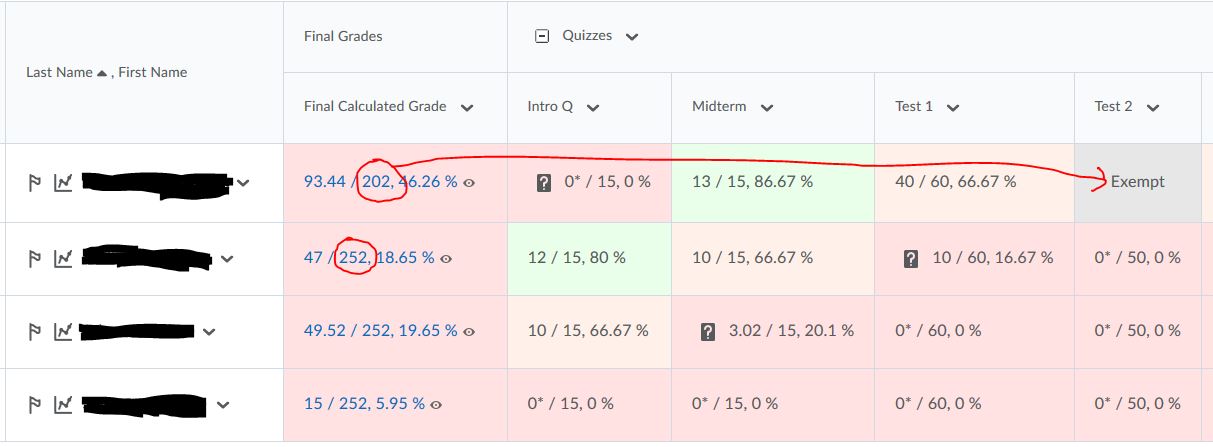Viewport: 1213px width, 447px height.
Task: Toggle eye icon next to 5.95 % grade
Action: pyautogui.click(x=436, y=405)
